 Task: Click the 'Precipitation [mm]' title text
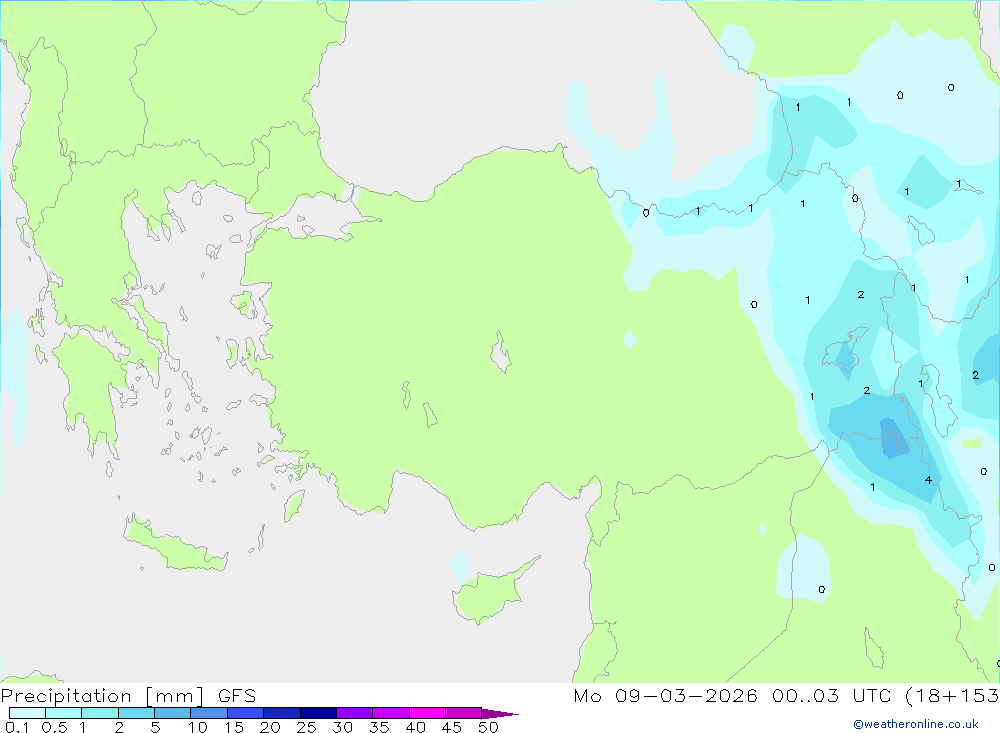point(103,696)
